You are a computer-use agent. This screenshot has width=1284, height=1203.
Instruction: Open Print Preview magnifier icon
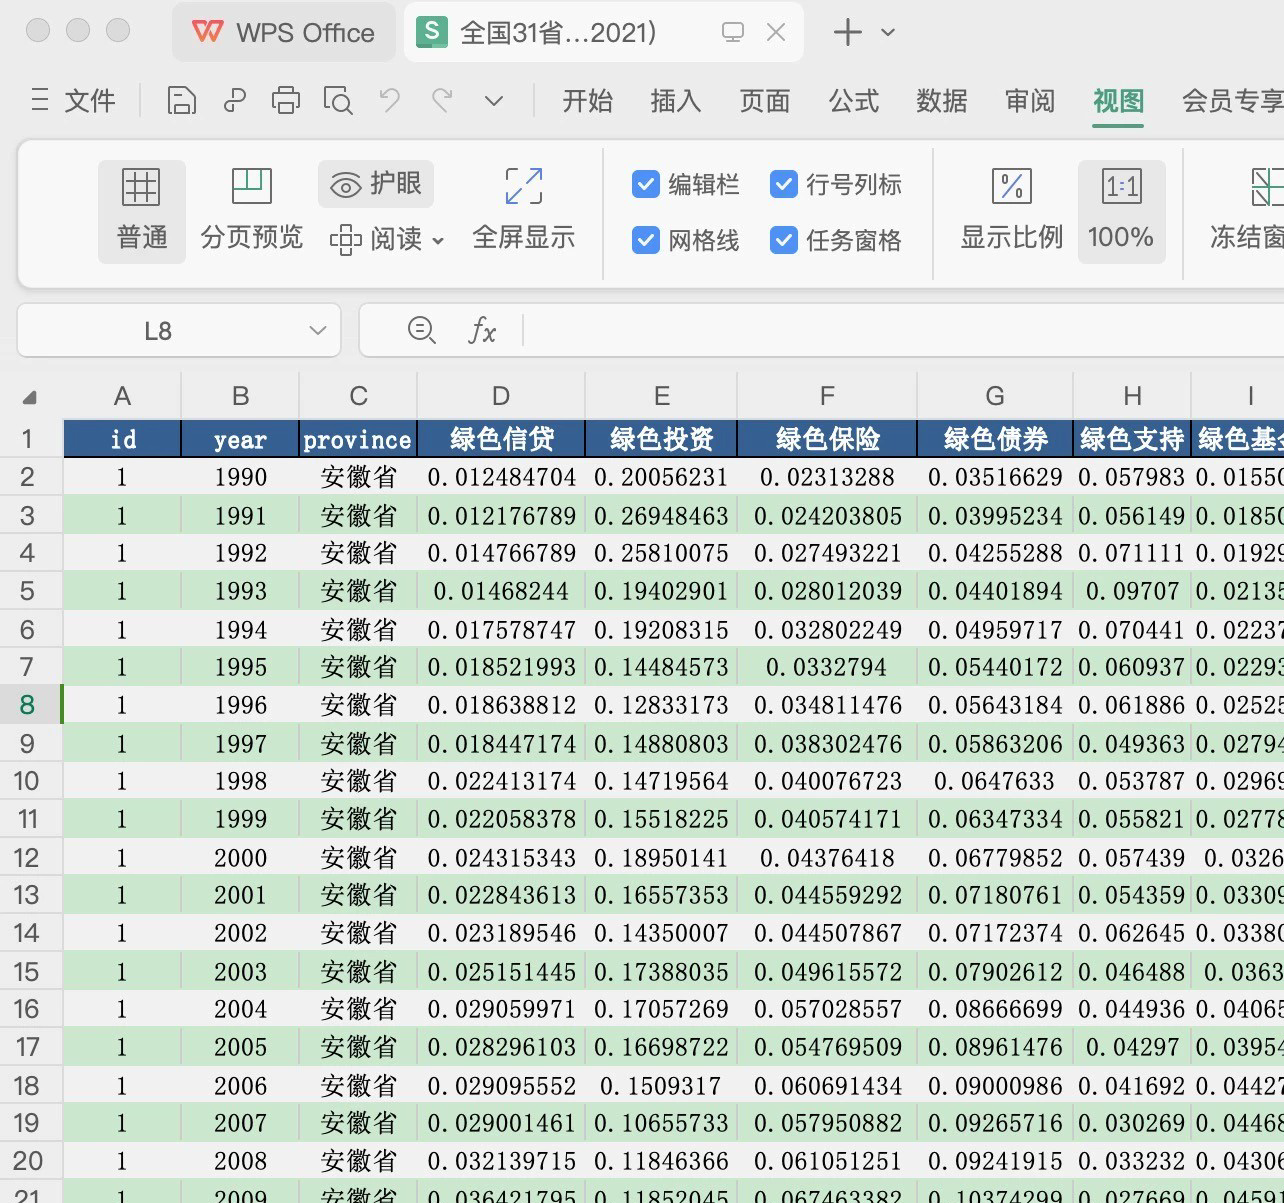tap(338, 101)
